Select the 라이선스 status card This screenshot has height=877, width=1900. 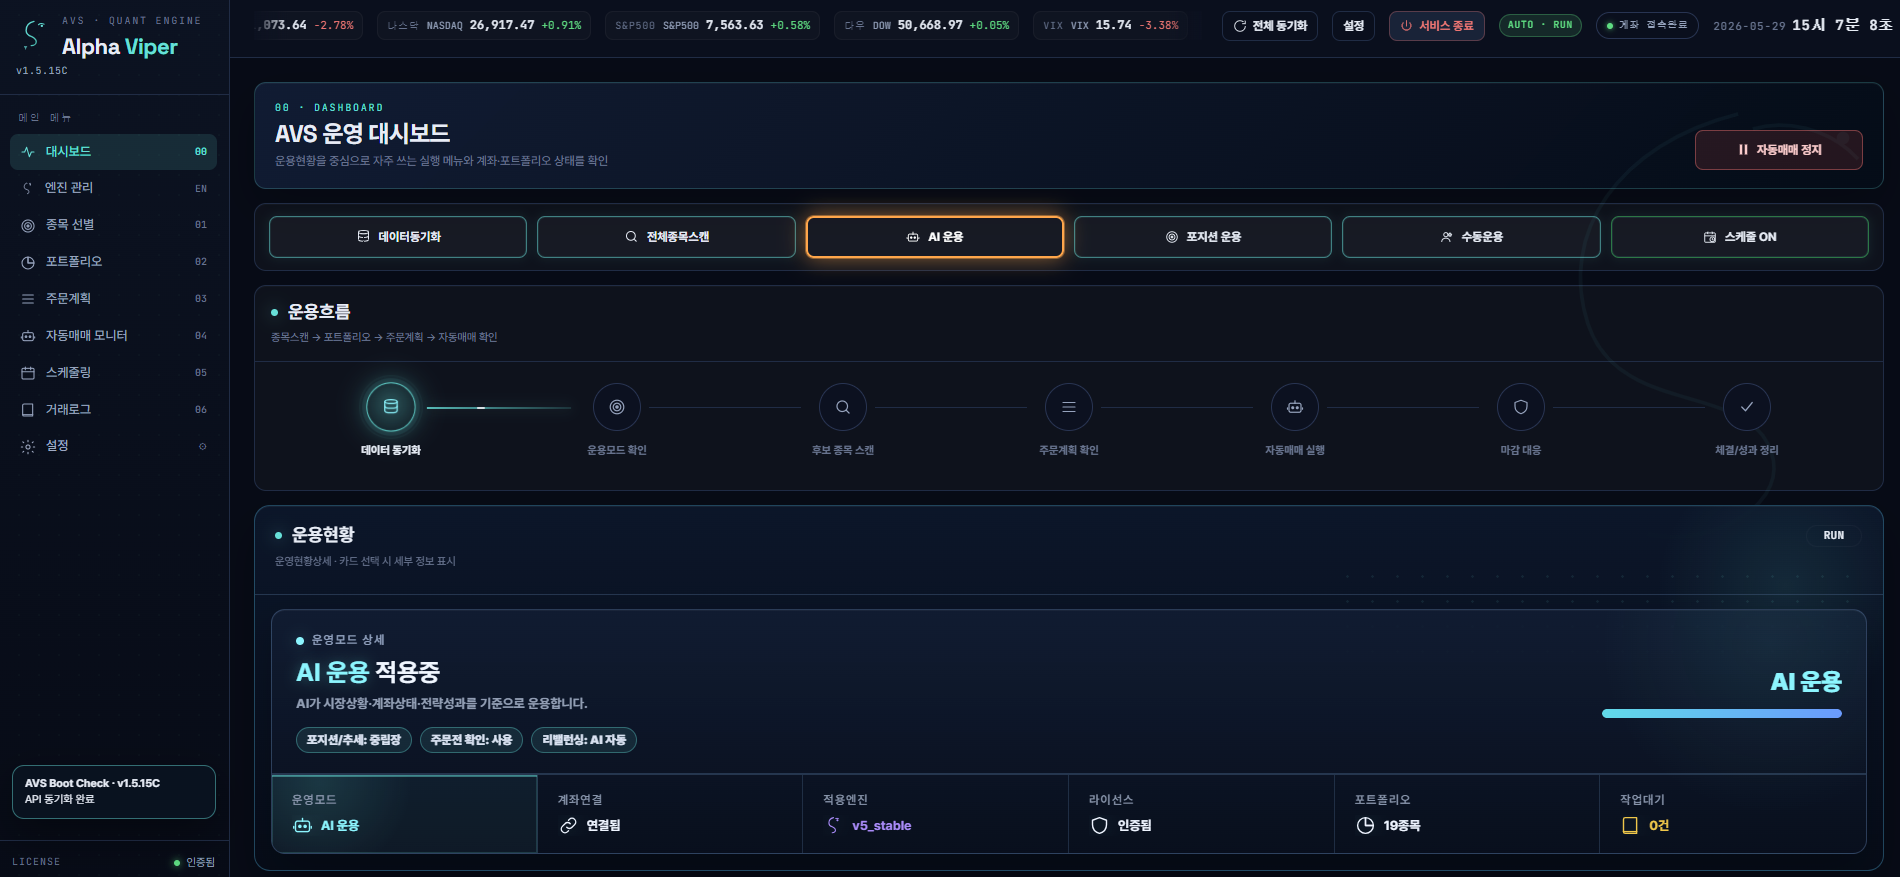1201,814
